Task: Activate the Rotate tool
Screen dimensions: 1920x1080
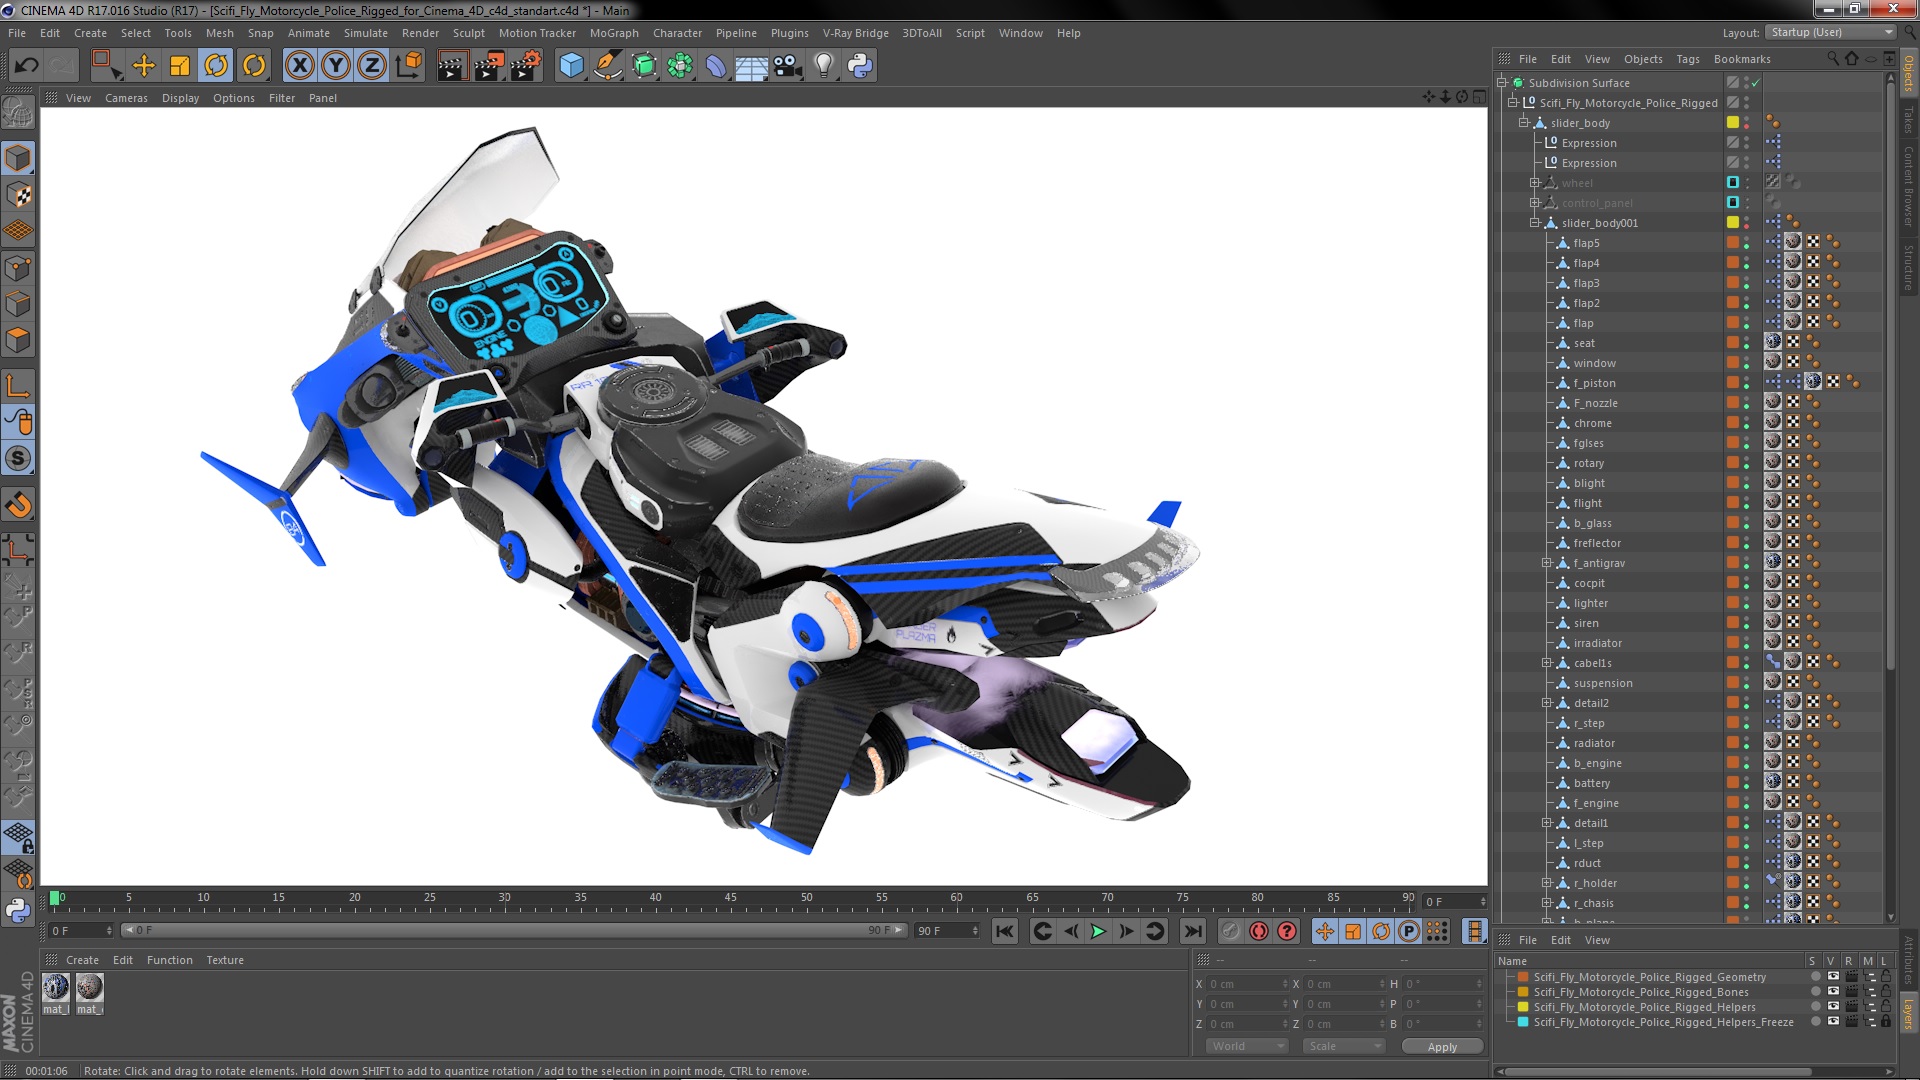Action: click(216, 66)
